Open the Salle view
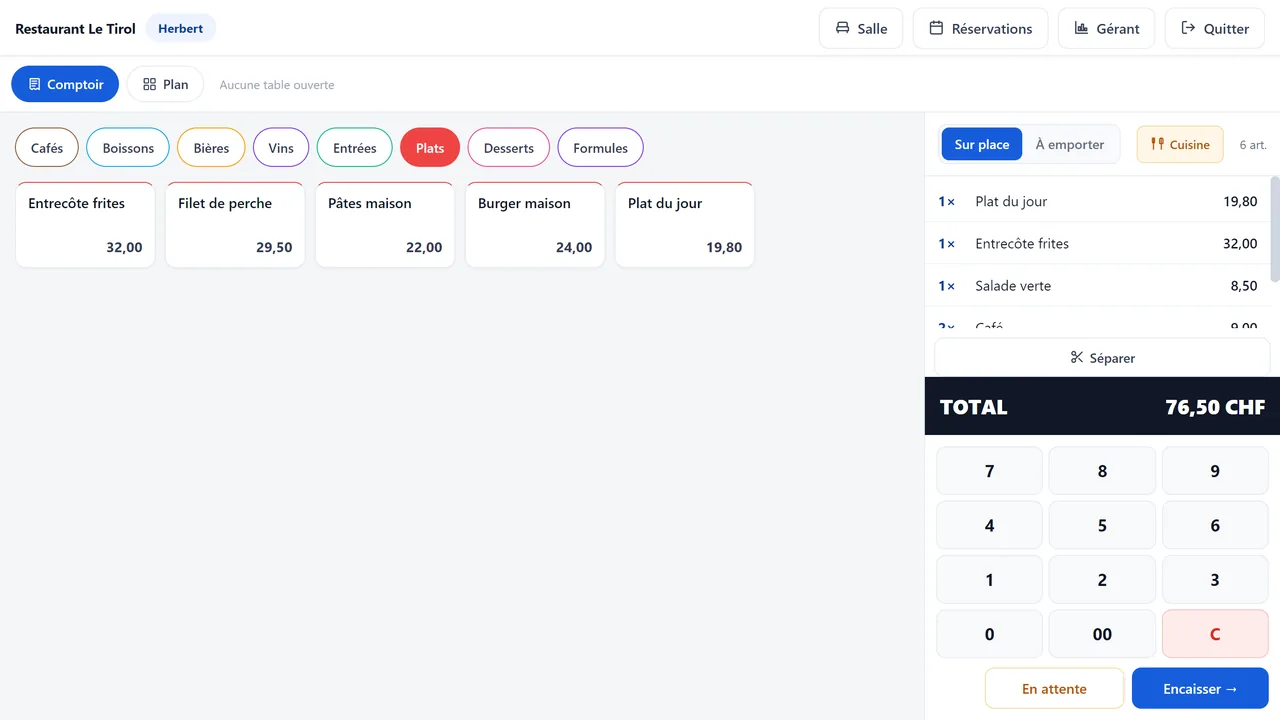The height and width of the screenshot is (720, 1280). (x=861, y=28)
